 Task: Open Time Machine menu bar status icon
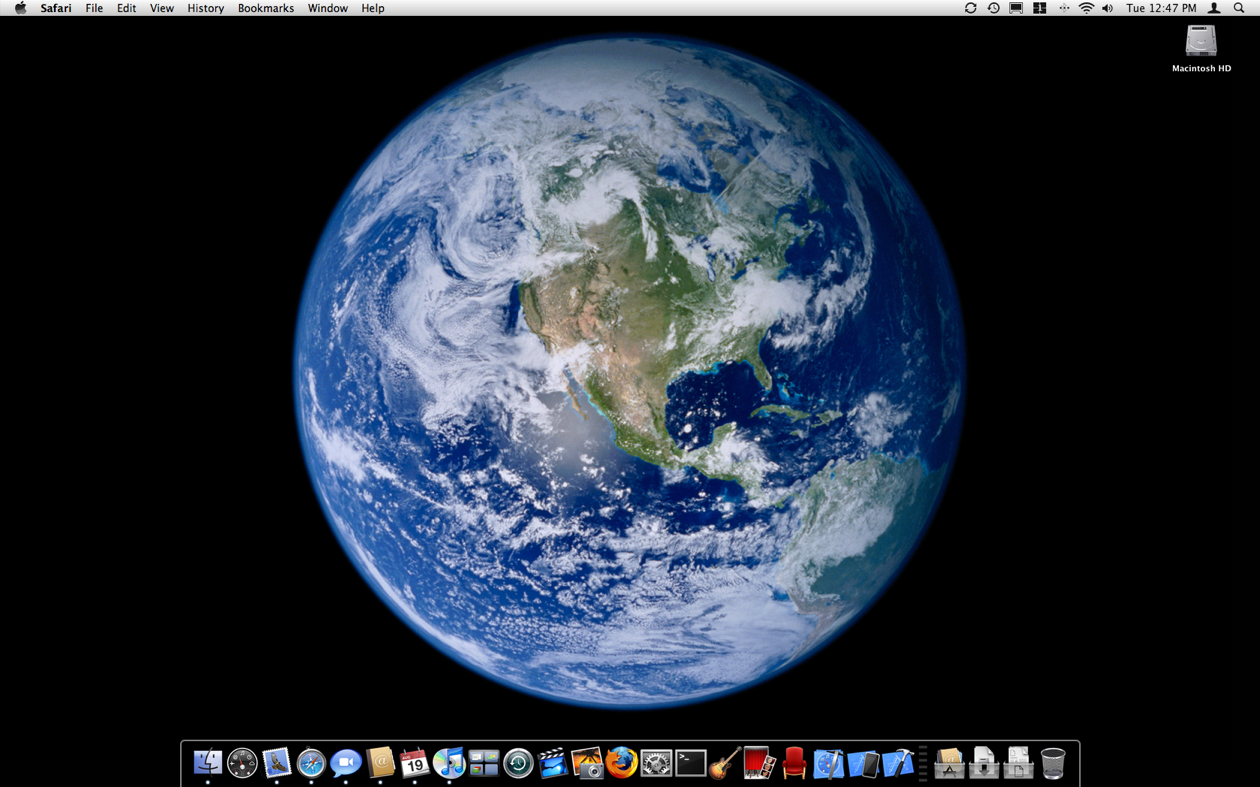tap(993, 8)
